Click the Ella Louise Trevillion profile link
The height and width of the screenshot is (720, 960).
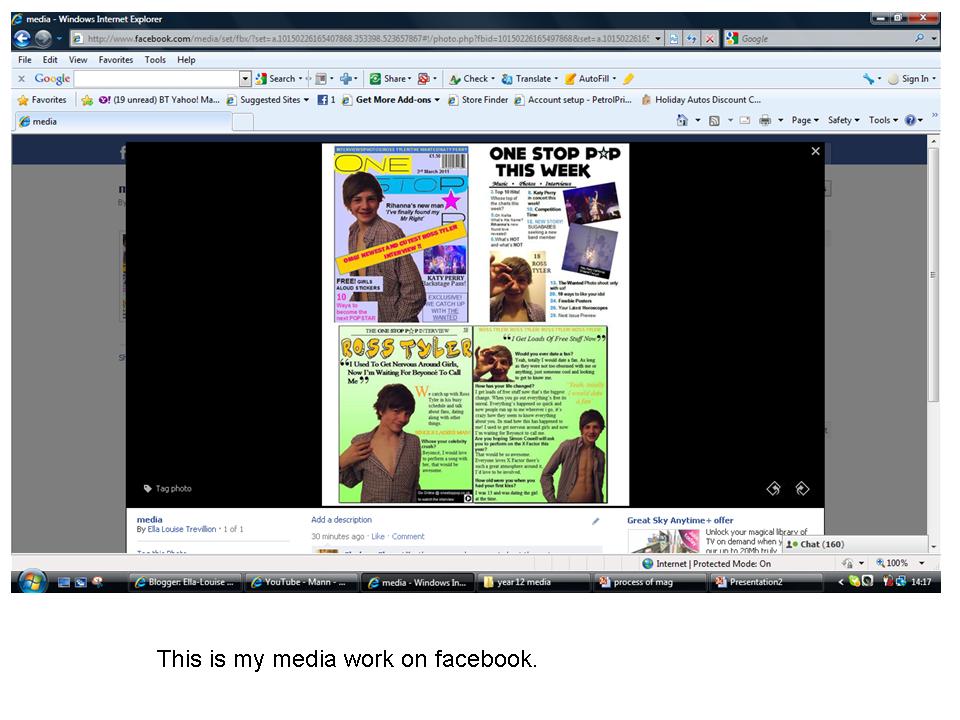tap(181, 529)
